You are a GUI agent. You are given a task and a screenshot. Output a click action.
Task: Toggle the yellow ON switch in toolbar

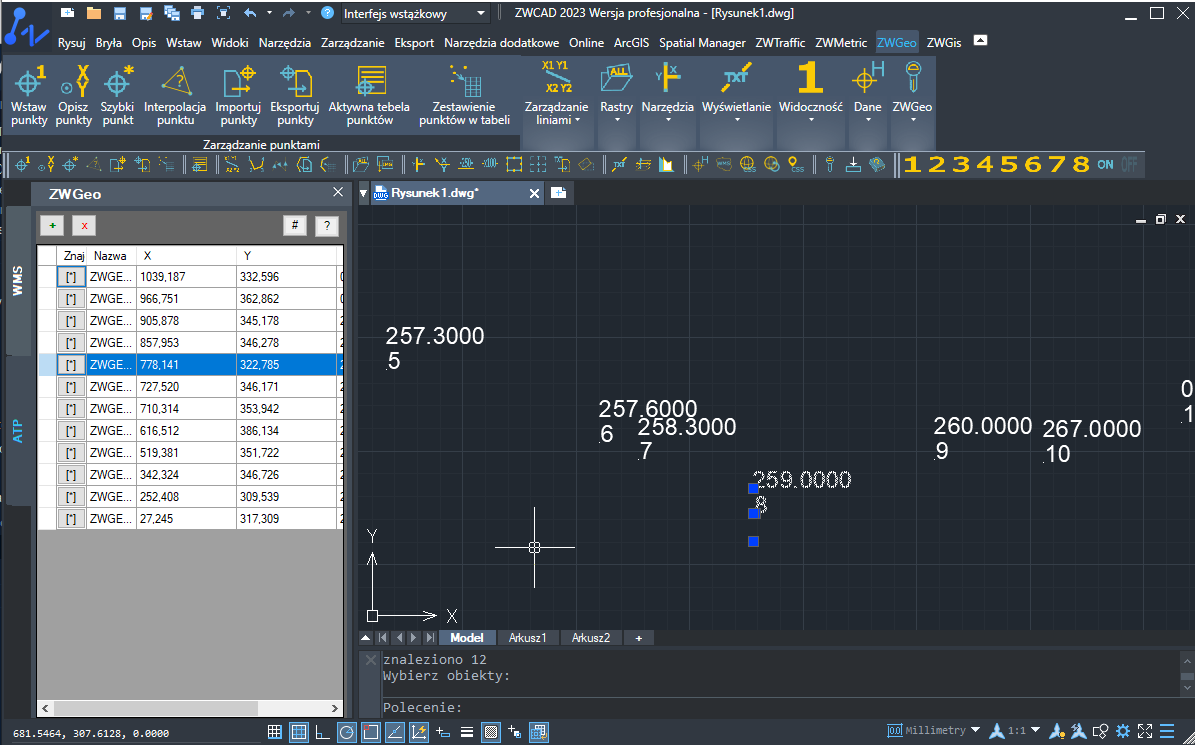point(1105,164)
